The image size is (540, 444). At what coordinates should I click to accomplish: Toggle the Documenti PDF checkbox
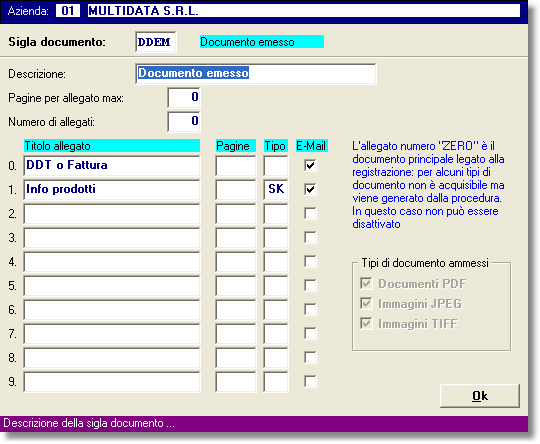pos(366,283)
